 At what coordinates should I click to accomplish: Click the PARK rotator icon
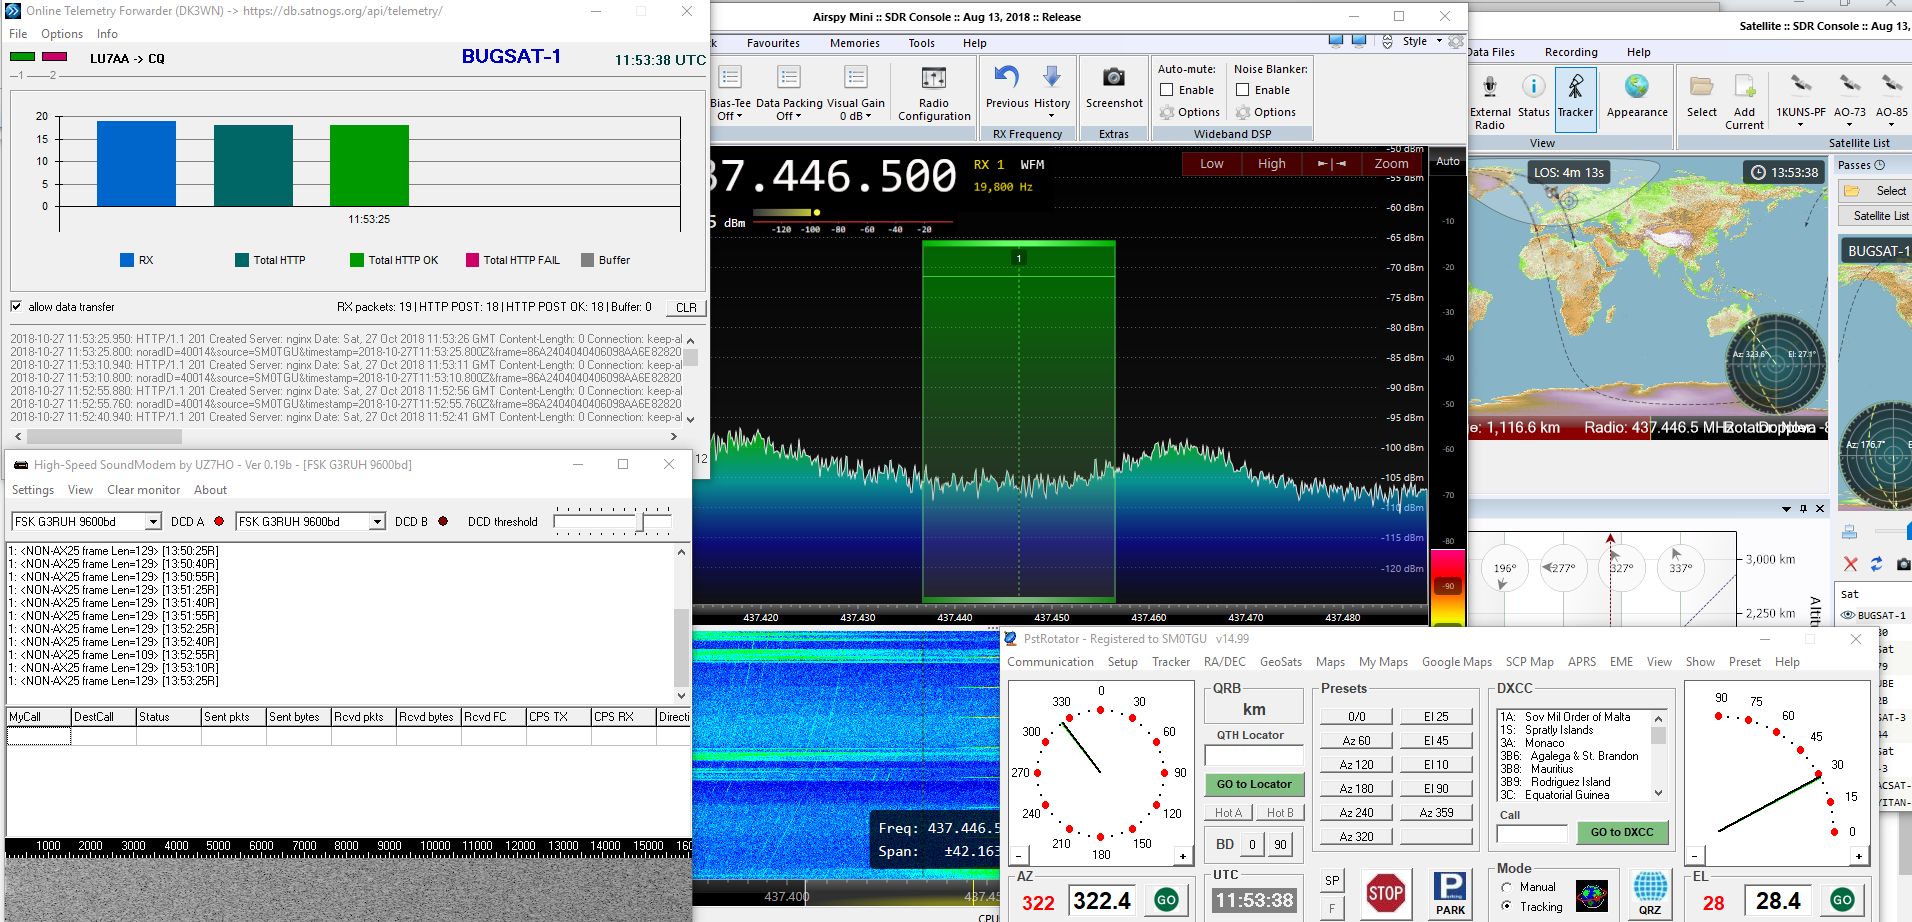[x=1450, y=891]
